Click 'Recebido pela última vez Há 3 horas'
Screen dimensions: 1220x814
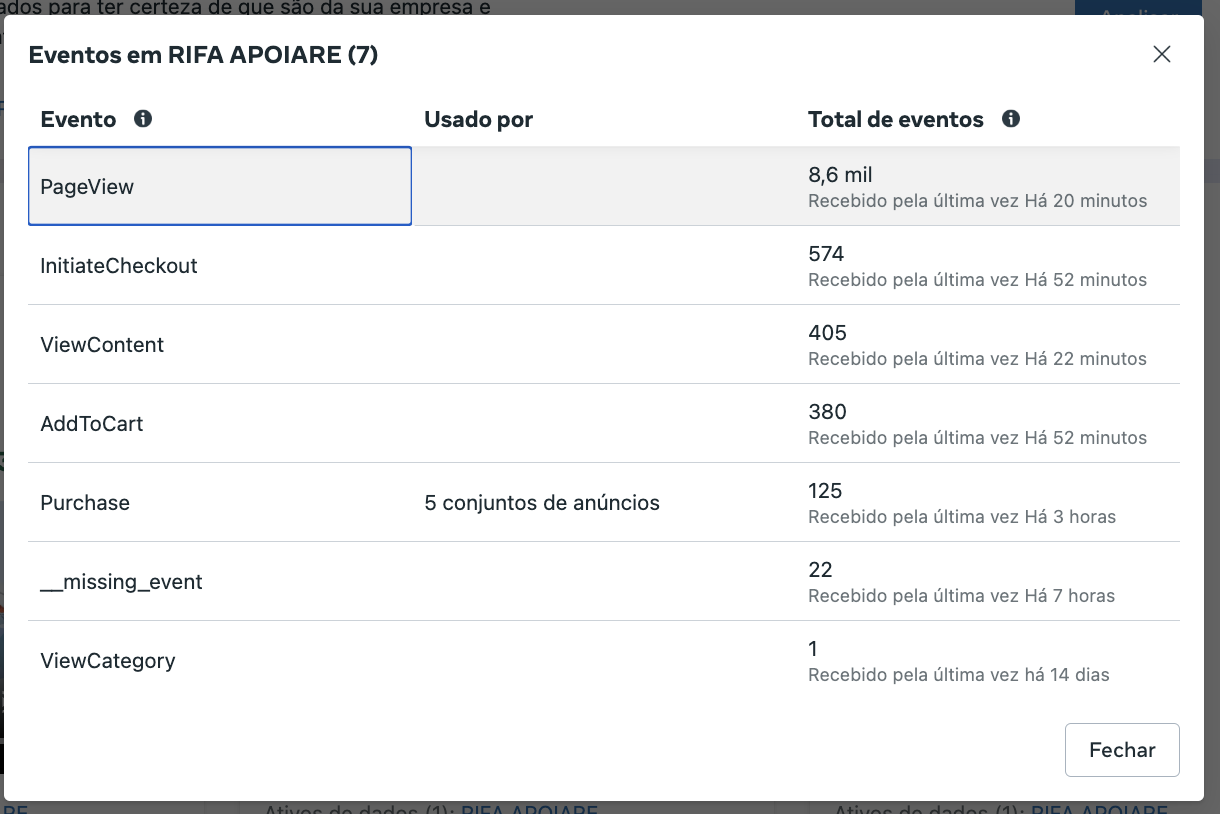pyautogui.click(x=962, y=517)
